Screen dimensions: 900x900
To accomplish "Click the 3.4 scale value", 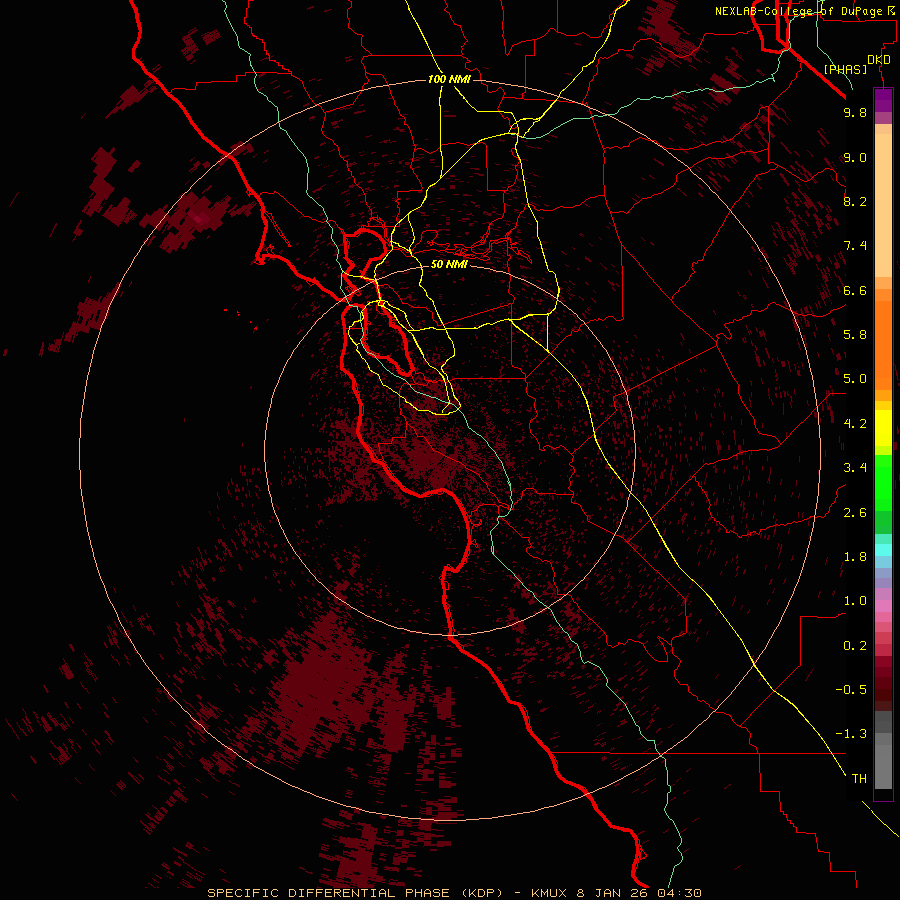I will (855, 468).
